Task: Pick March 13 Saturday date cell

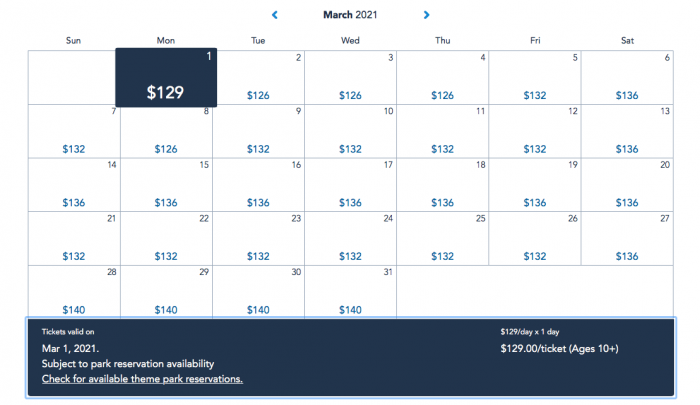Action: coord(627,131)
